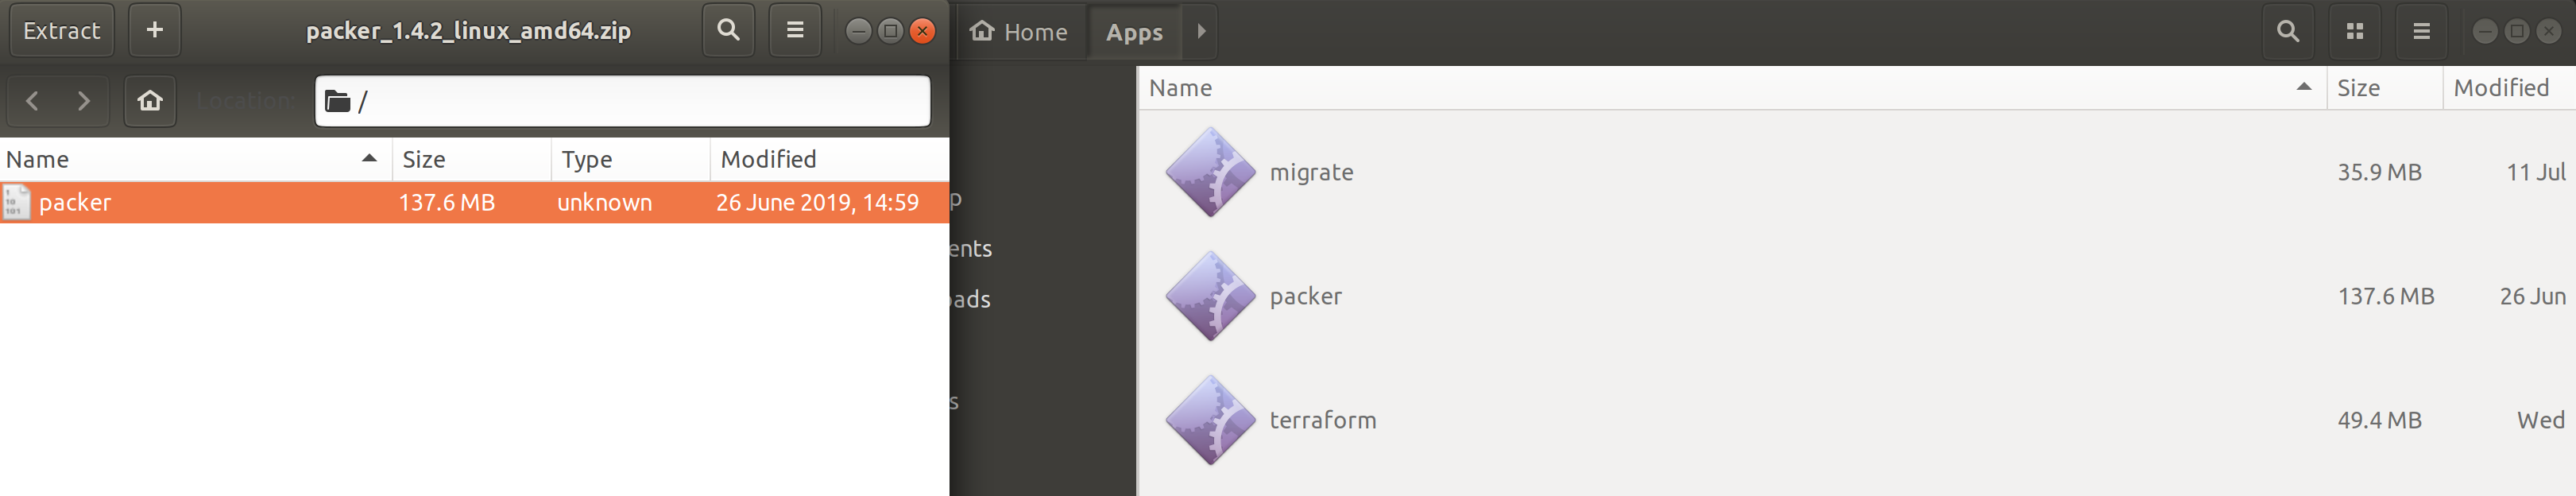Sort archive list by Modified column
The image size is (2576, 496).
tap(829, 160)
